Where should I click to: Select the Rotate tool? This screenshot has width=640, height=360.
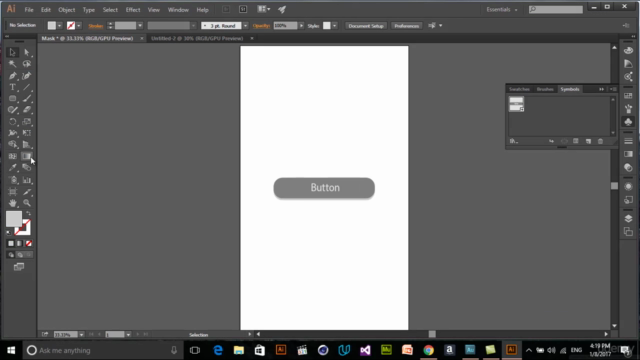(12, 121)
